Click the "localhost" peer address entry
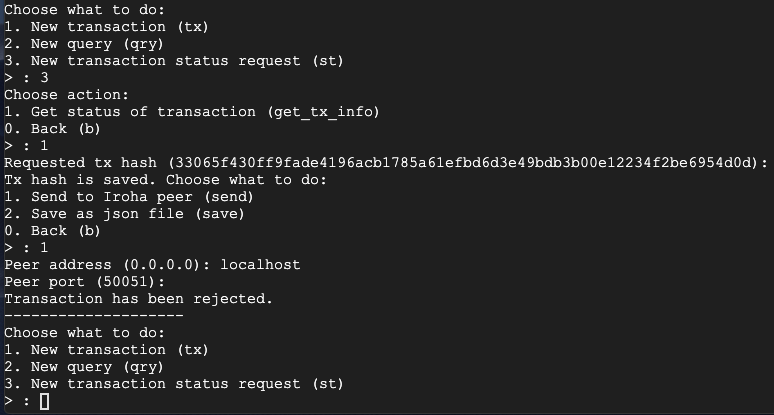 [x=260, y=264]
